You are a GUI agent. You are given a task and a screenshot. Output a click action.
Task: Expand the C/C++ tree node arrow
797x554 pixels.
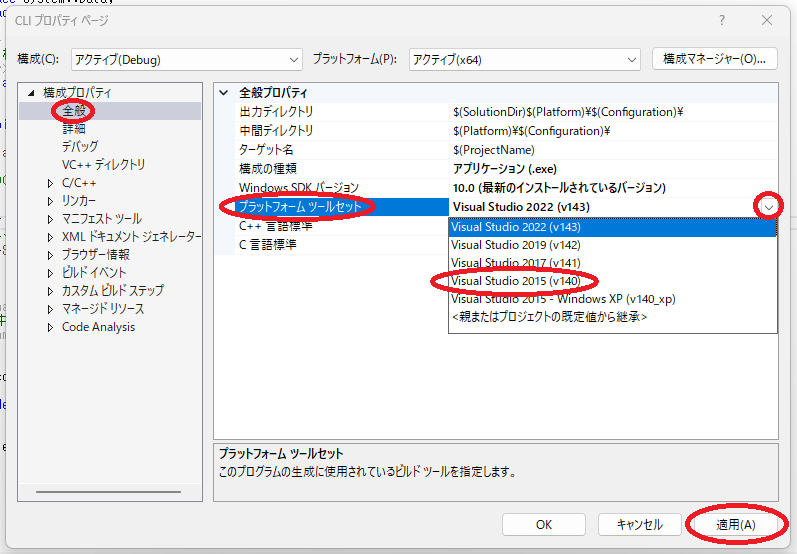[x=51, y=183]
